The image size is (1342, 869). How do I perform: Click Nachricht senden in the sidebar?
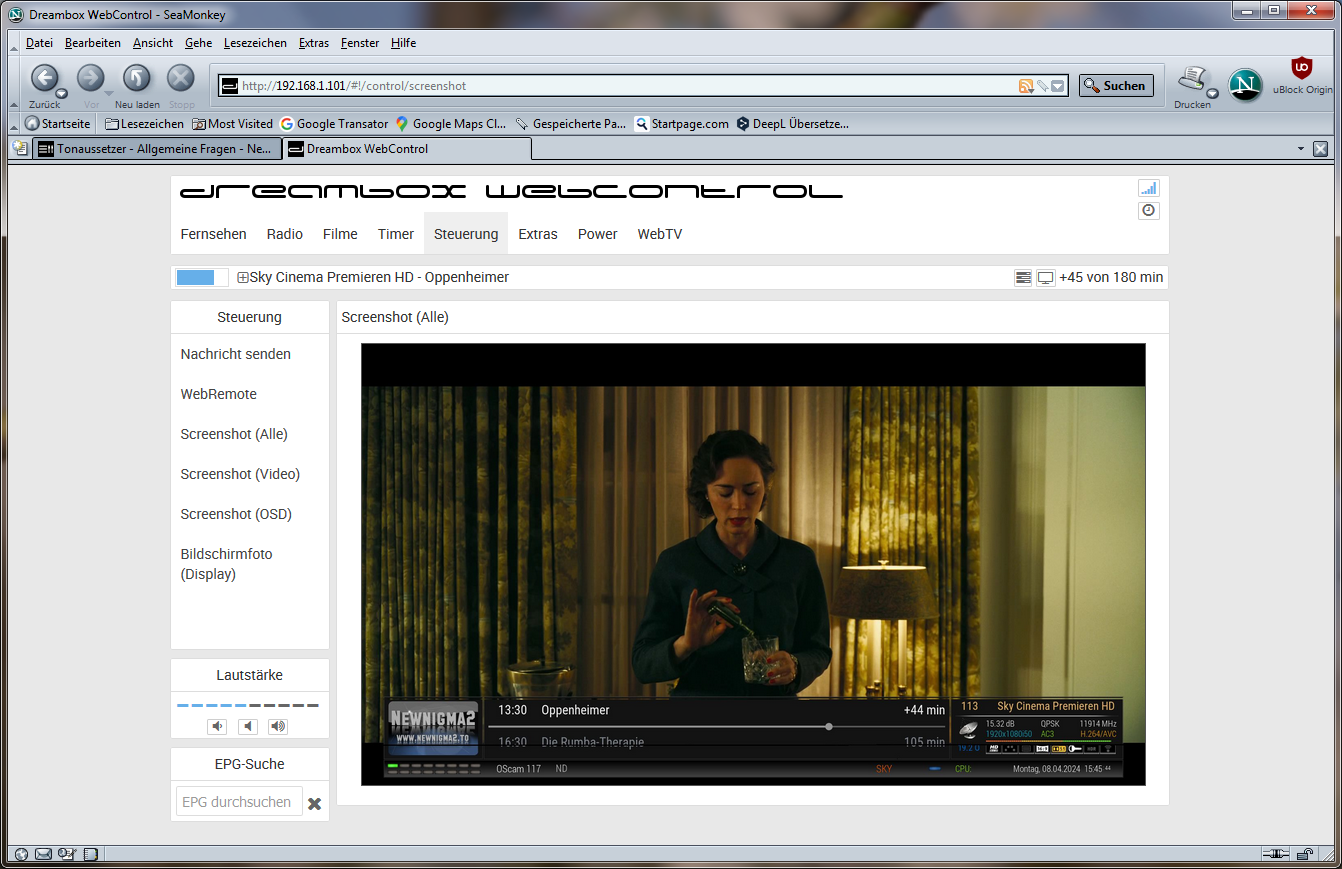coord(236,354)
